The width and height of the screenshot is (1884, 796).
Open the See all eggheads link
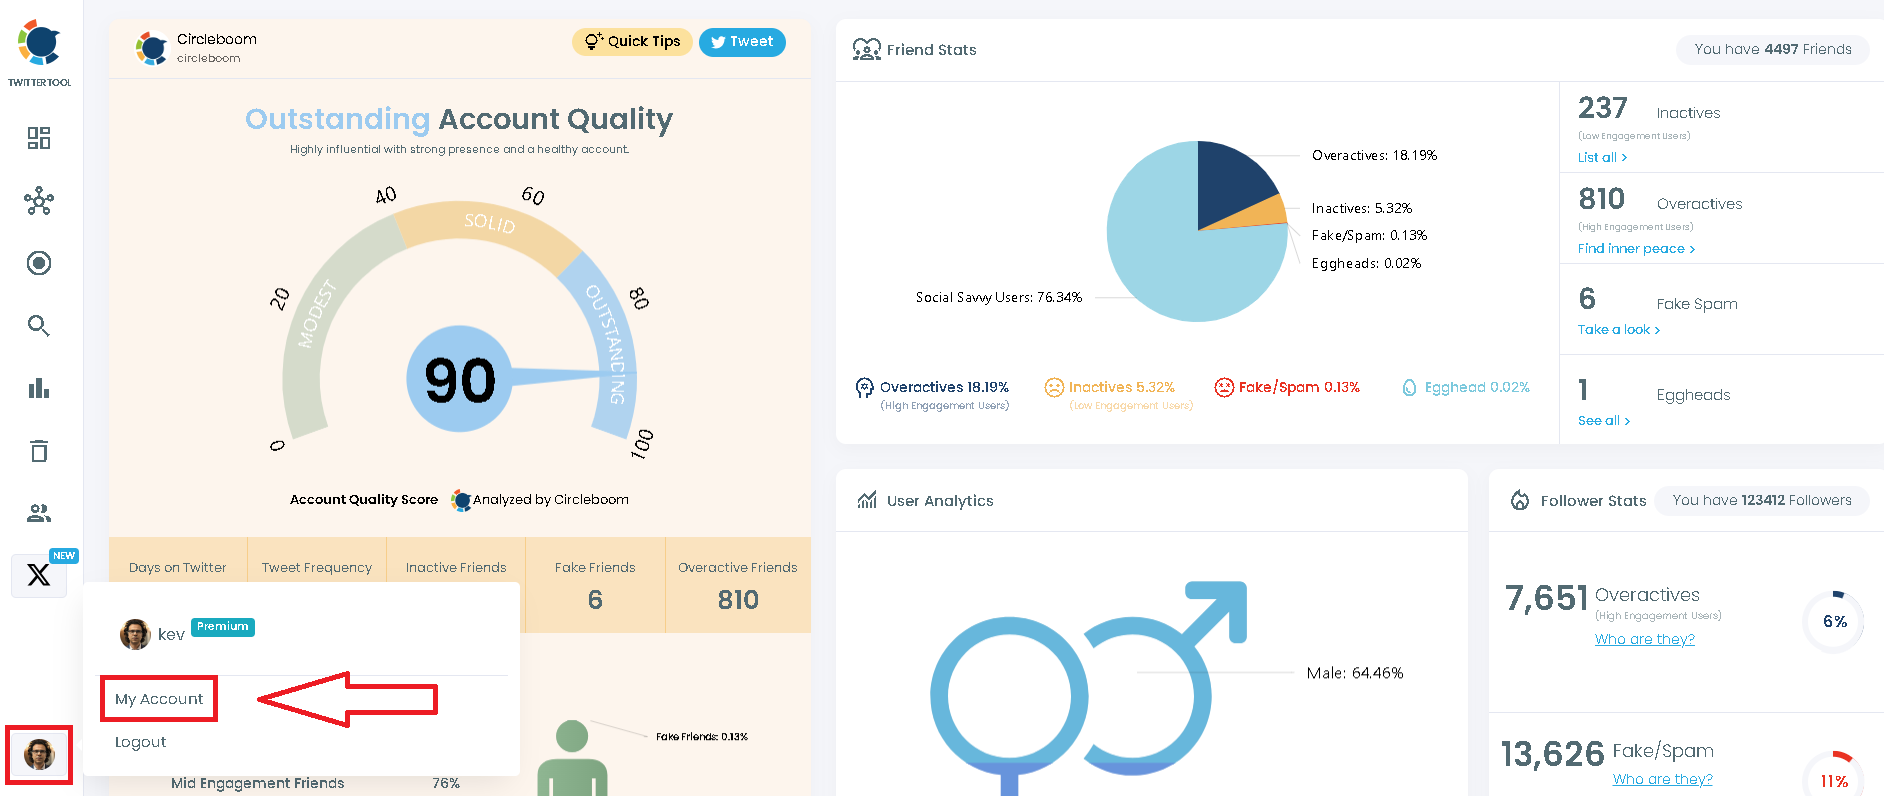point(1604,420)
